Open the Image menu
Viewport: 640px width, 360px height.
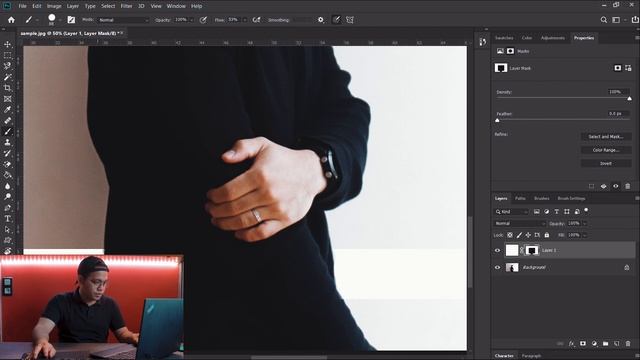point(54,6)
